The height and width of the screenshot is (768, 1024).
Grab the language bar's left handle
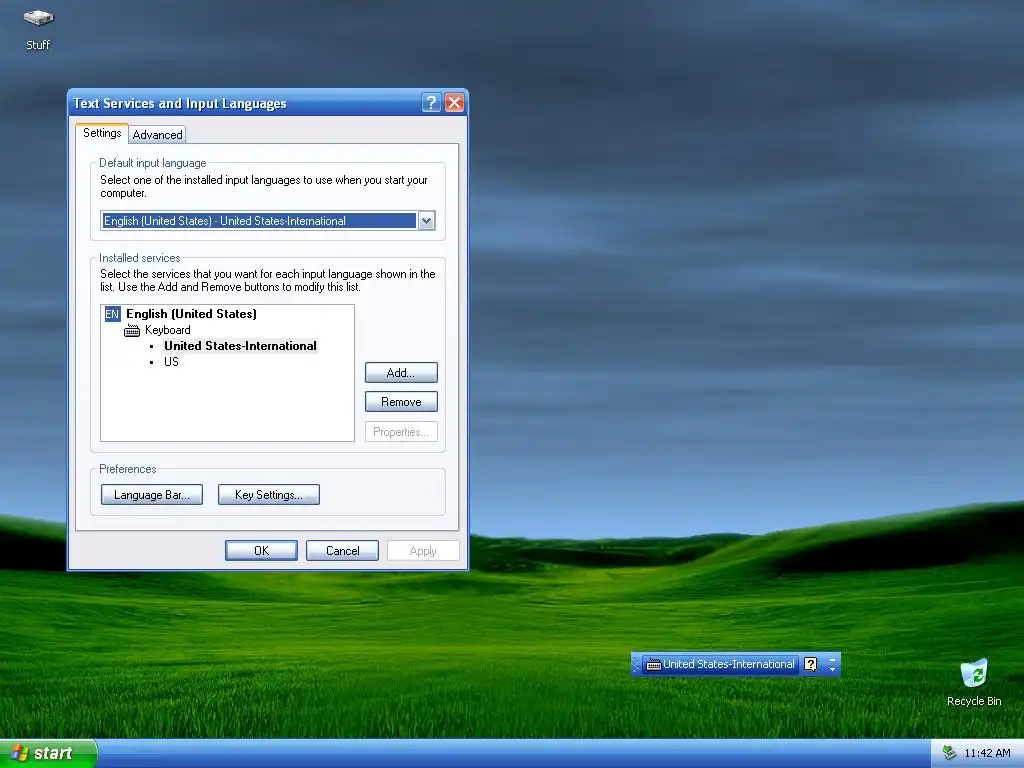636,664
